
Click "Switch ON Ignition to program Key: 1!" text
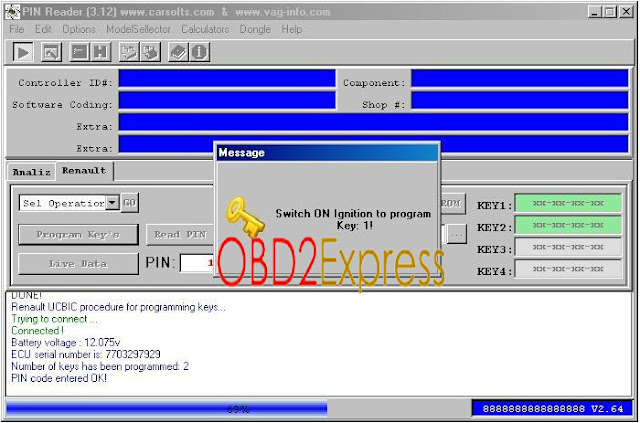click(353, 219)
